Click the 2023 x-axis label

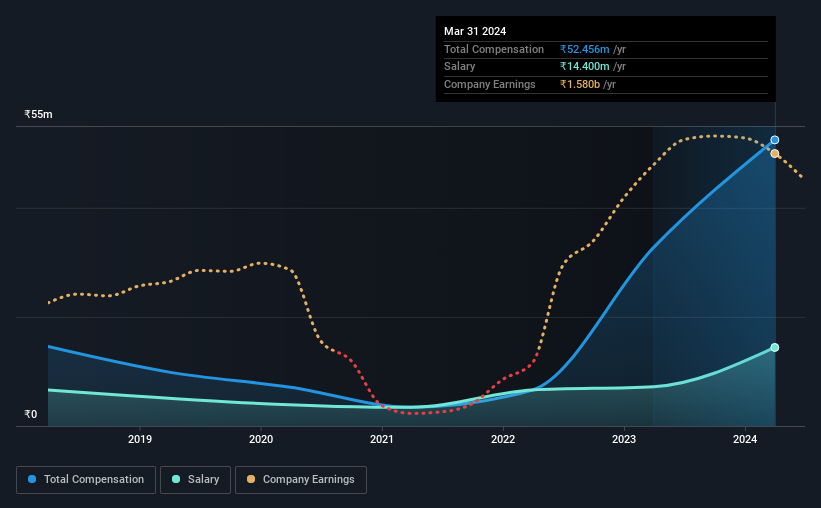[624, 439]
